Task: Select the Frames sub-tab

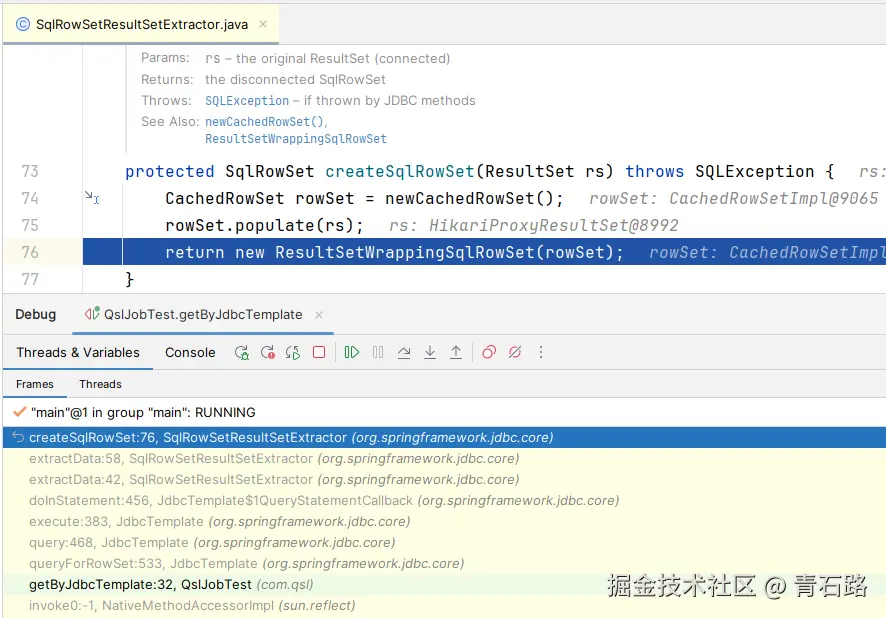Action: click(x=34, y=384)
